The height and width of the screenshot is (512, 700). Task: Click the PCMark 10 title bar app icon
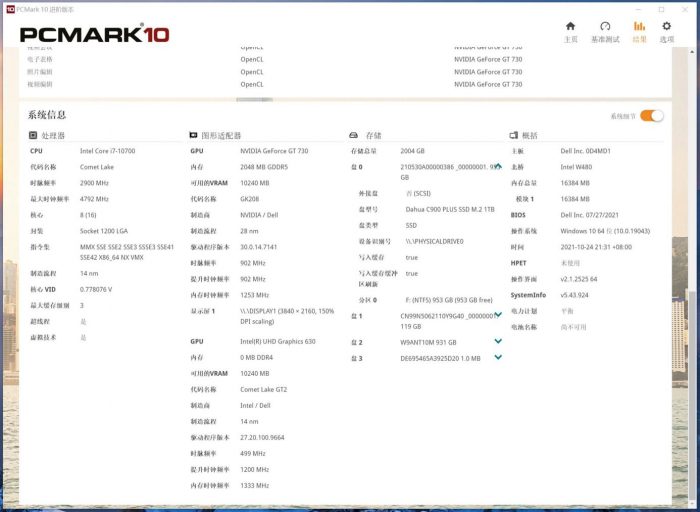(8, 8)
